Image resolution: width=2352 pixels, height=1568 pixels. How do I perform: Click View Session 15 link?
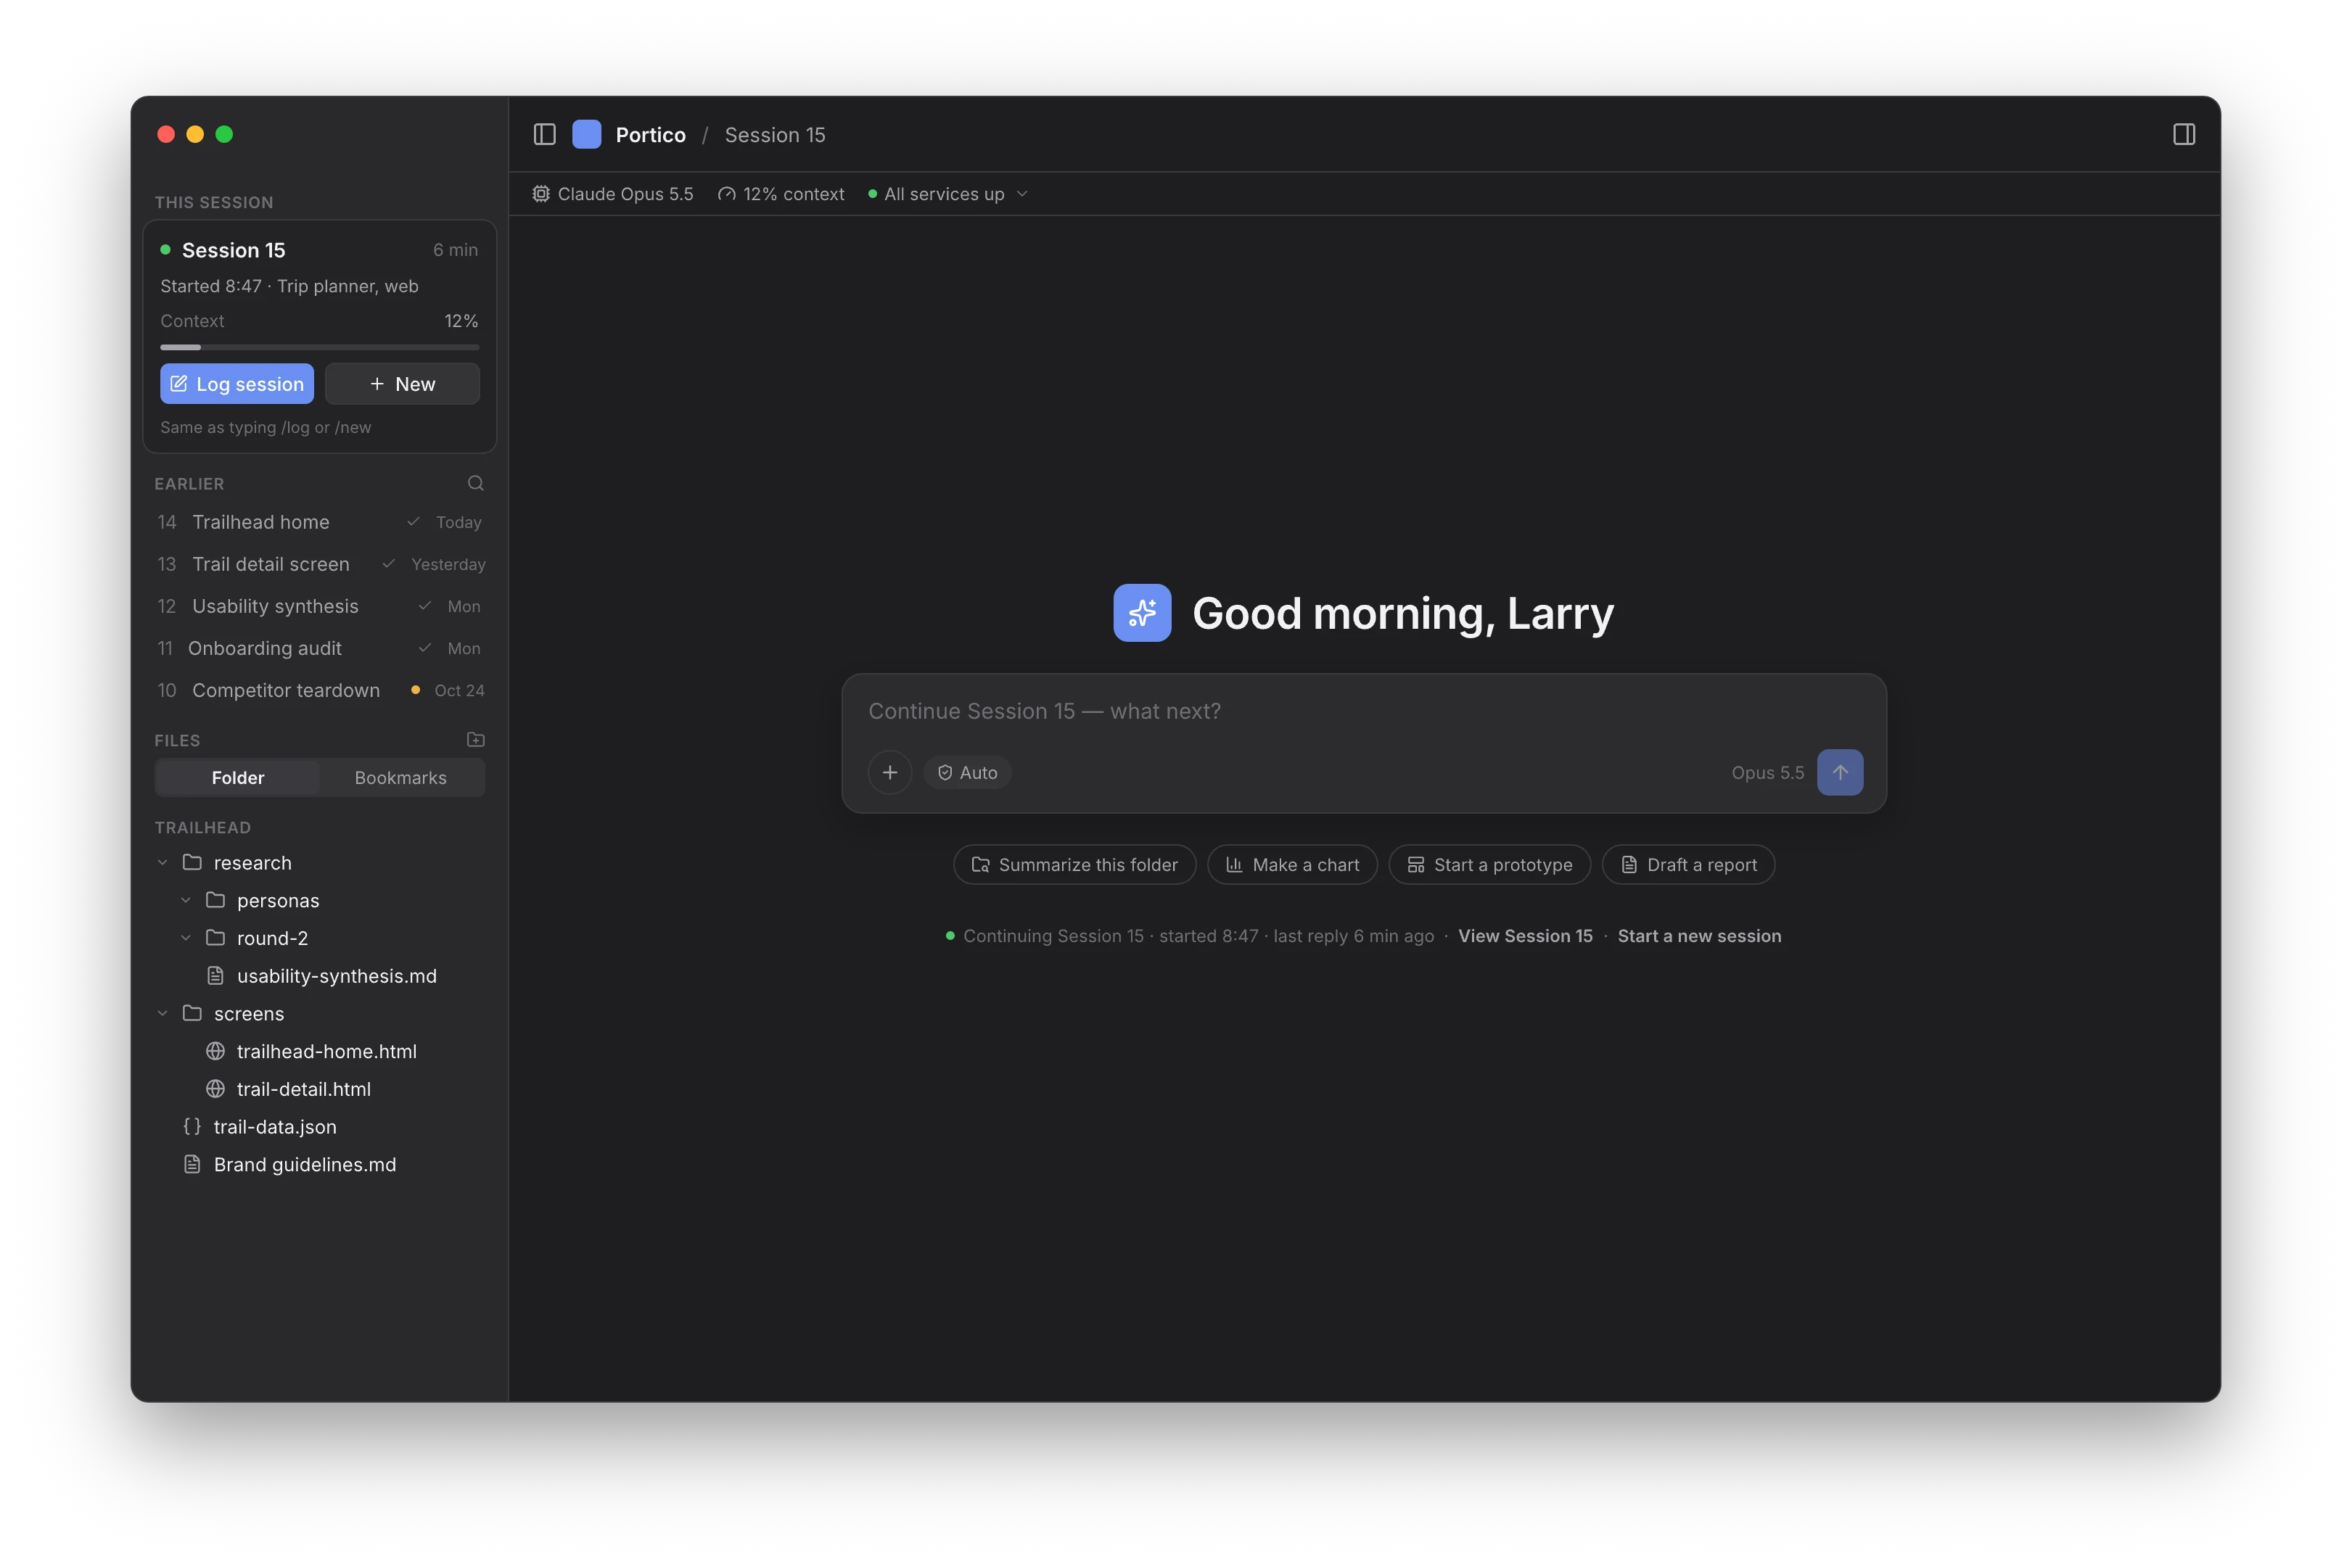(1525, 936)
